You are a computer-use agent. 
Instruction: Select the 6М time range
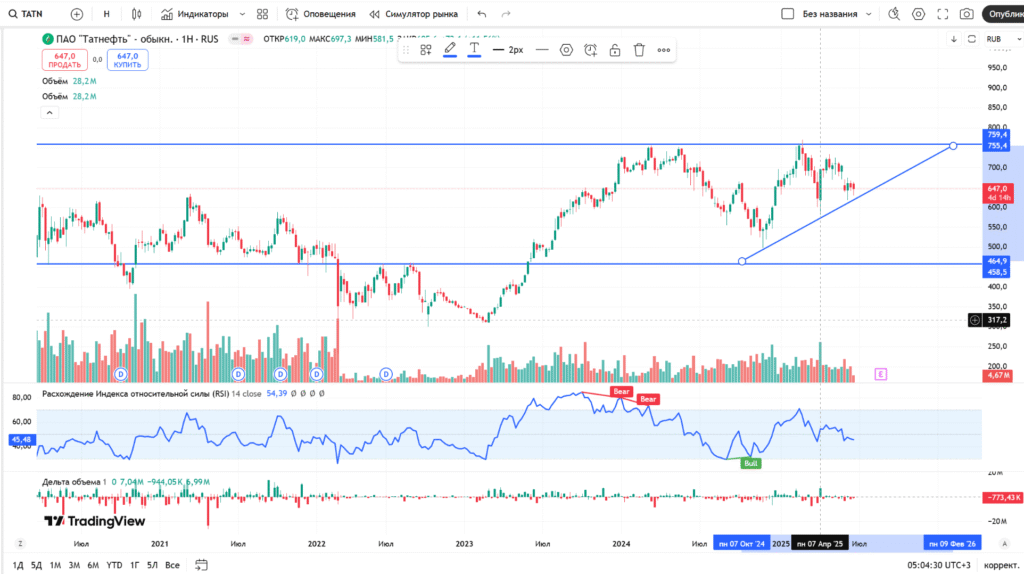click(93, 565)
